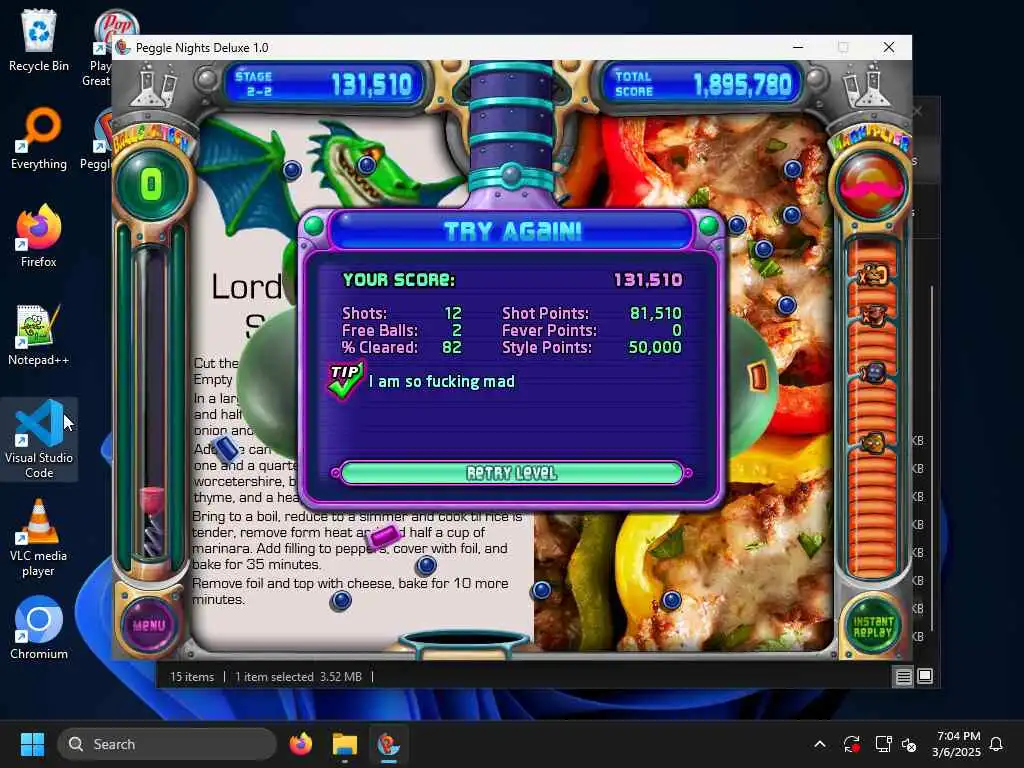Image resolution: width=1024 pixels, height=768 pixels.
Task: Switch File Explorer to large icons view
Action: point(925,677)
